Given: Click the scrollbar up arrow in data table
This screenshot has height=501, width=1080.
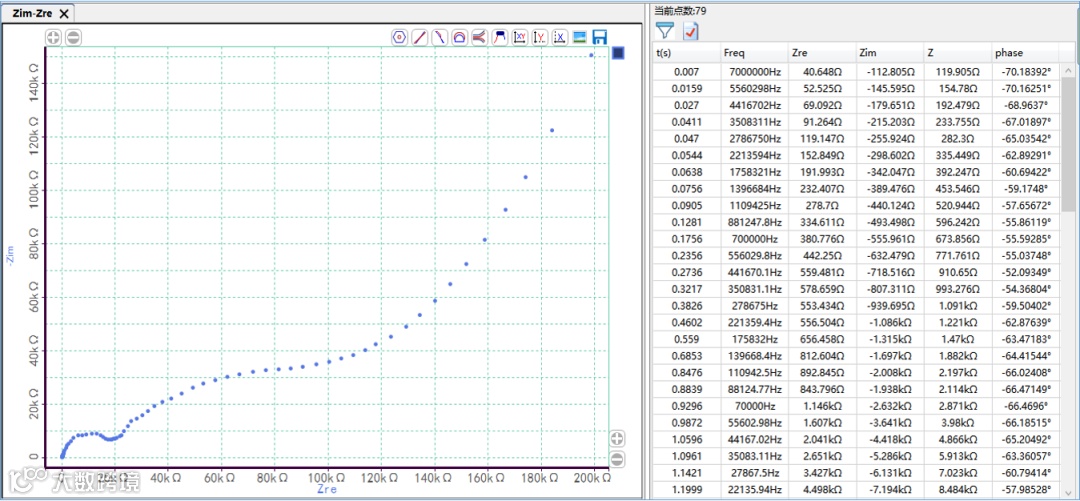Looking at the screenshot, I should 1068,70.
